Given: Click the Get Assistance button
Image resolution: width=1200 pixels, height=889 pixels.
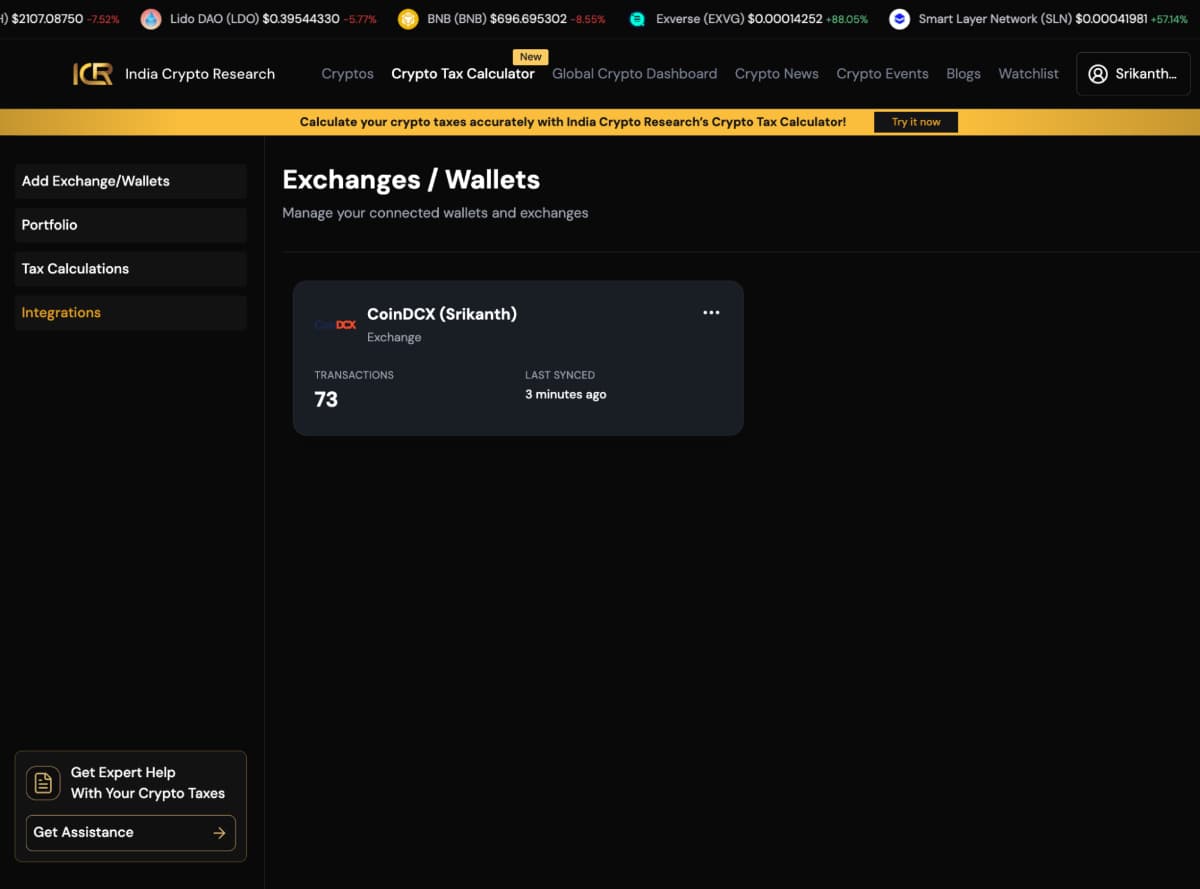Looking at the screenshot, I should tap(130, 832).
